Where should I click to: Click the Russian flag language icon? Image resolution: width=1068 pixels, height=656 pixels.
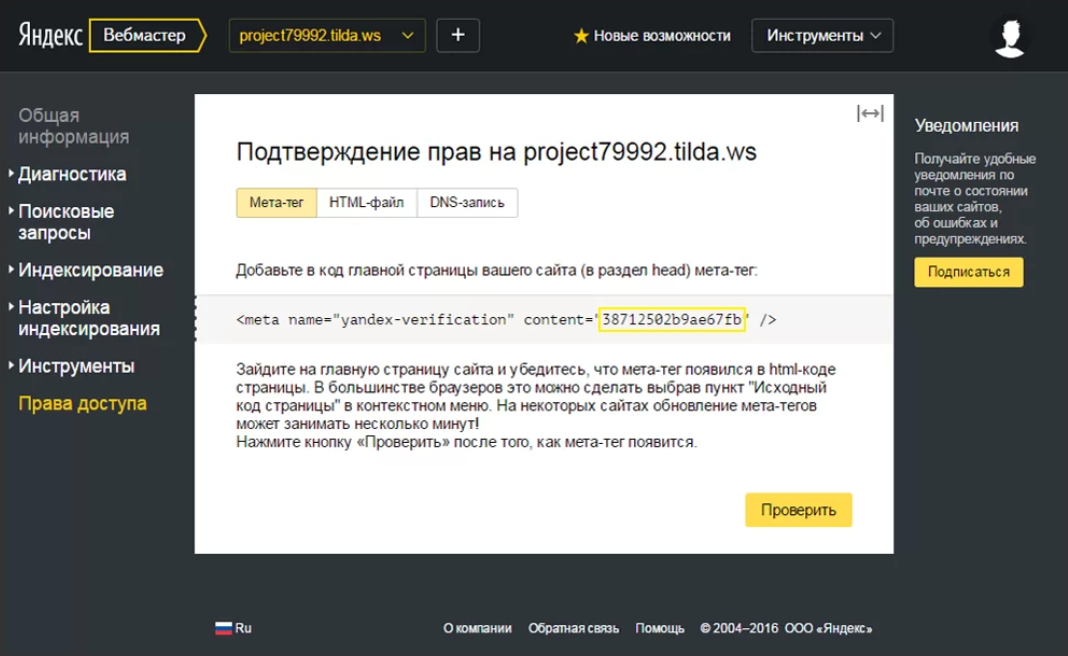tap(224, 628)
